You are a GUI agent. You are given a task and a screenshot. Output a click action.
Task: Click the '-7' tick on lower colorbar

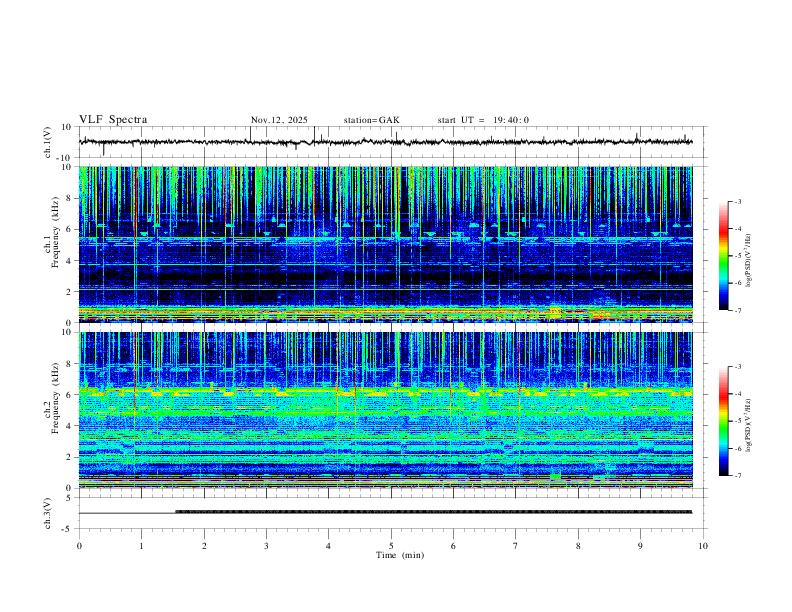(738, 476)
